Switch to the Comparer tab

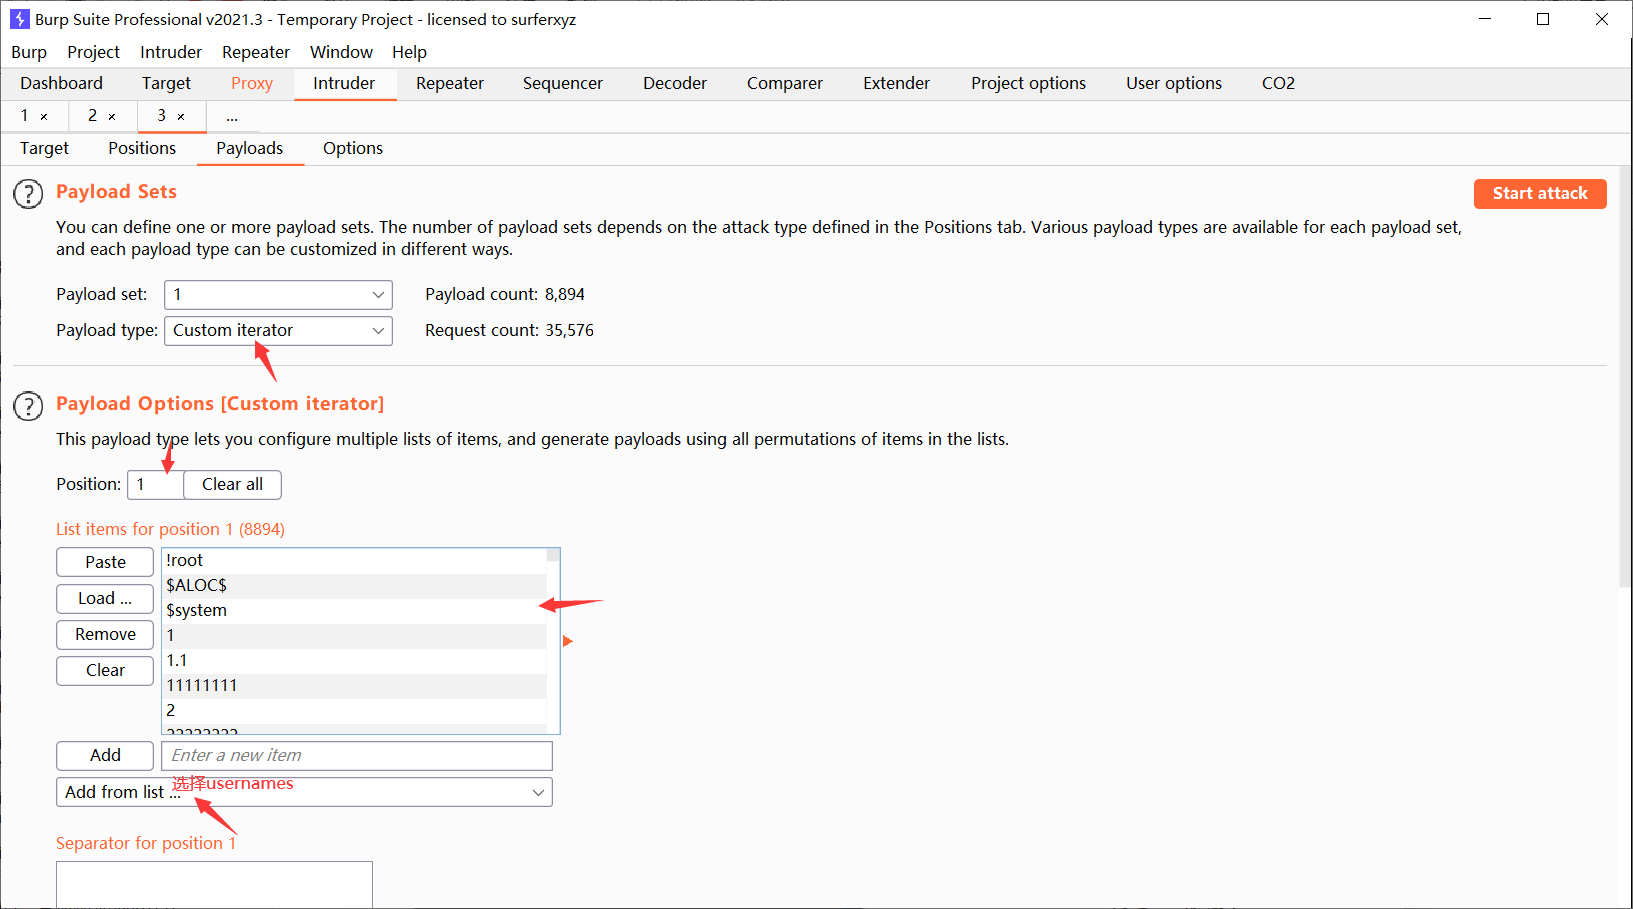[x=785, y=83]
